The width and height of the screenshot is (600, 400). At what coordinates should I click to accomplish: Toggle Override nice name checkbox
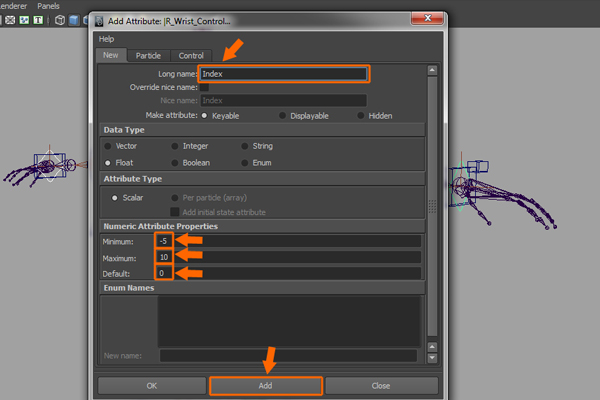204,87
